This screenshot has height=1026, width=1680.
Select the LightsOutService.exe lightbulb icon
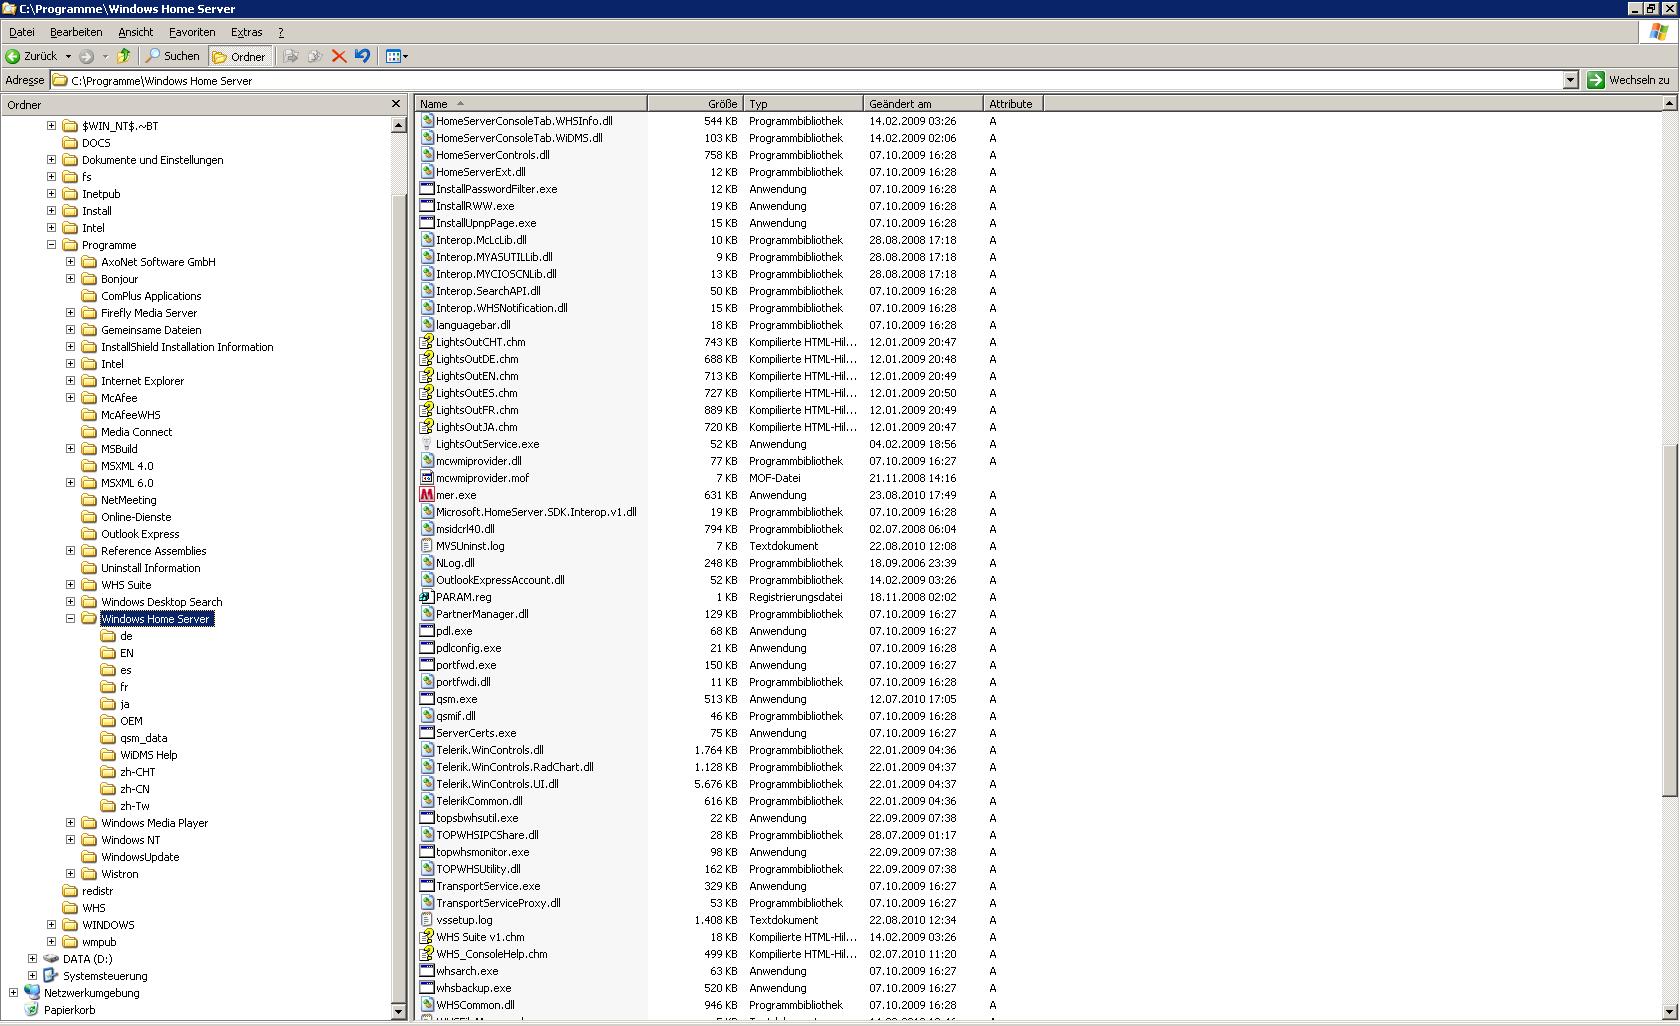tap(427, 444)
